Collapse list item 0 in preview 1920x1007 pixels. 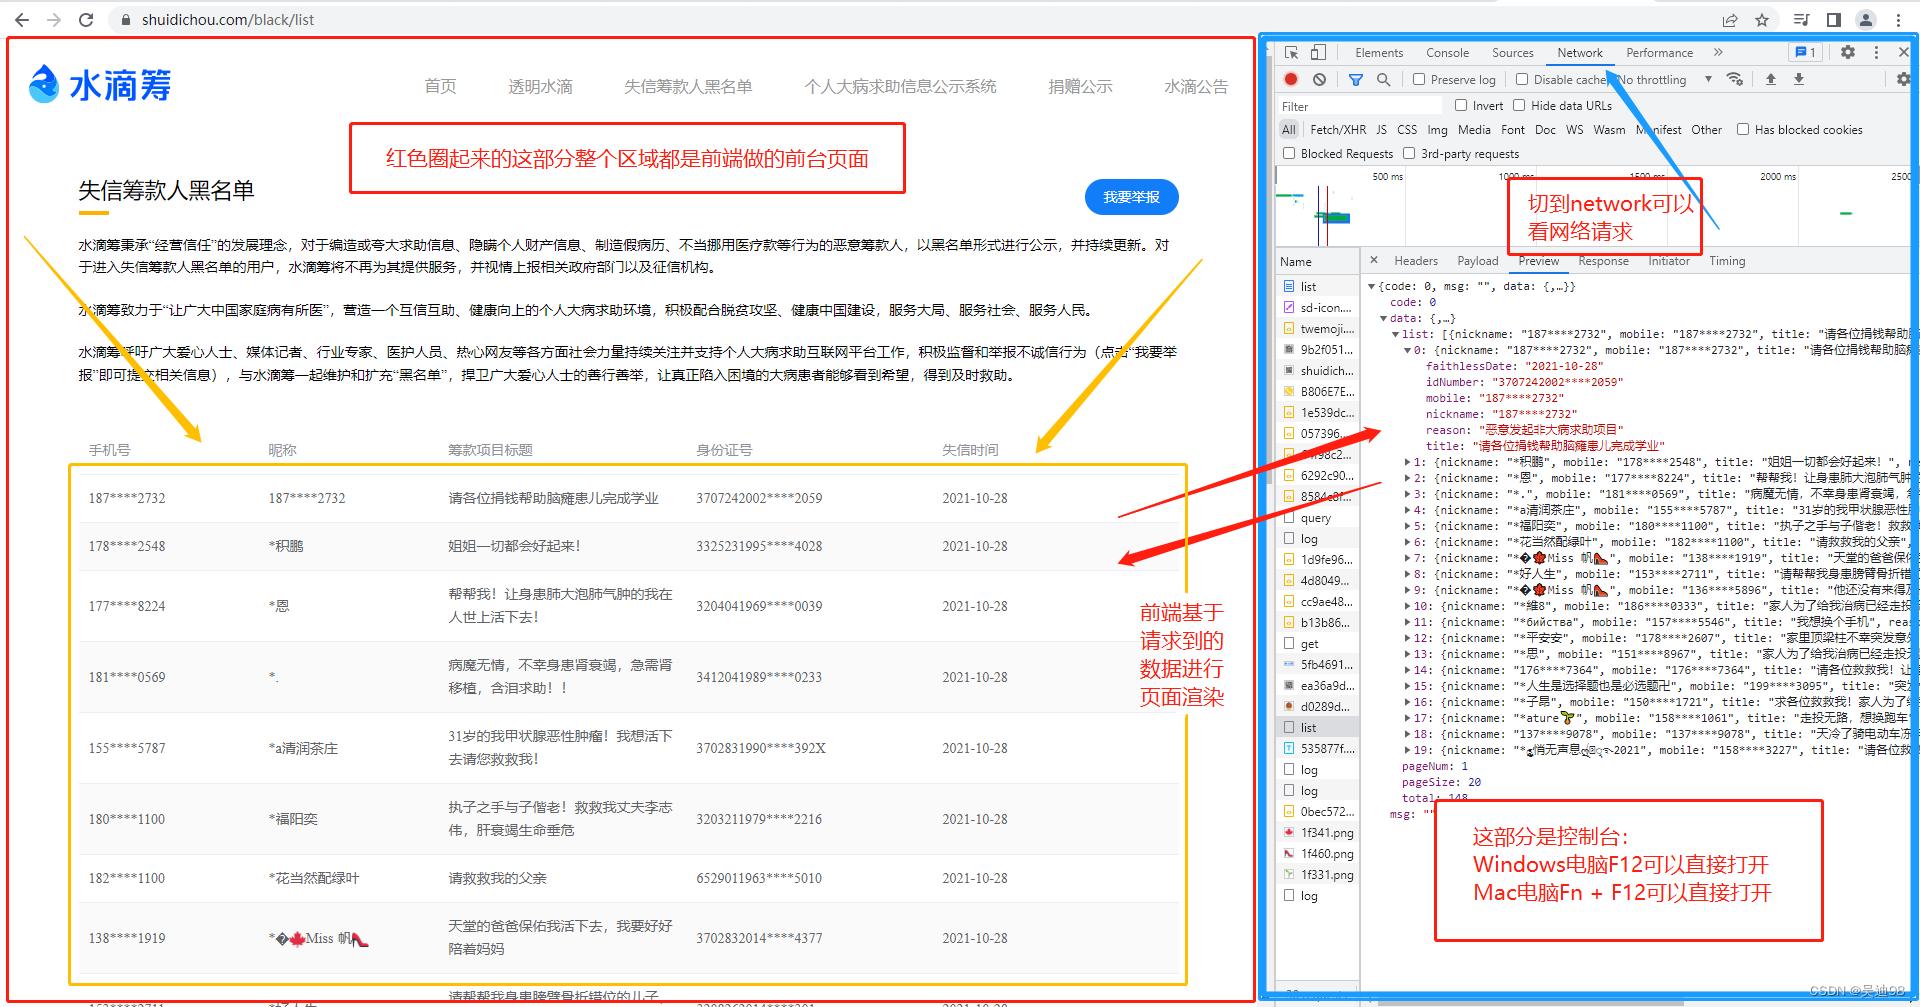[x=1408, y=350]
